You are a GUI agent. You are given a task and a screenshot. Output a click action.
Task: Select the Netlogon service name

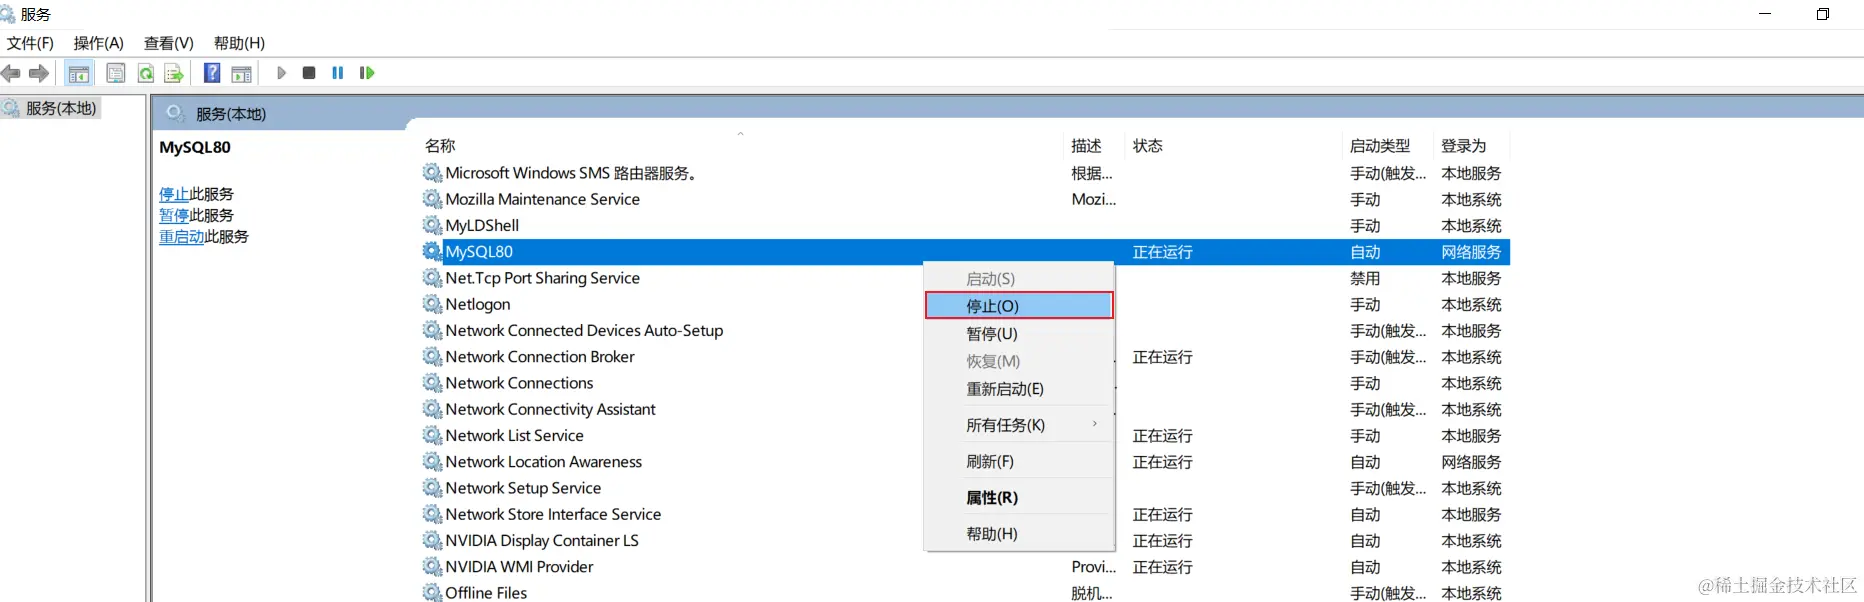(x=478, y=304)
